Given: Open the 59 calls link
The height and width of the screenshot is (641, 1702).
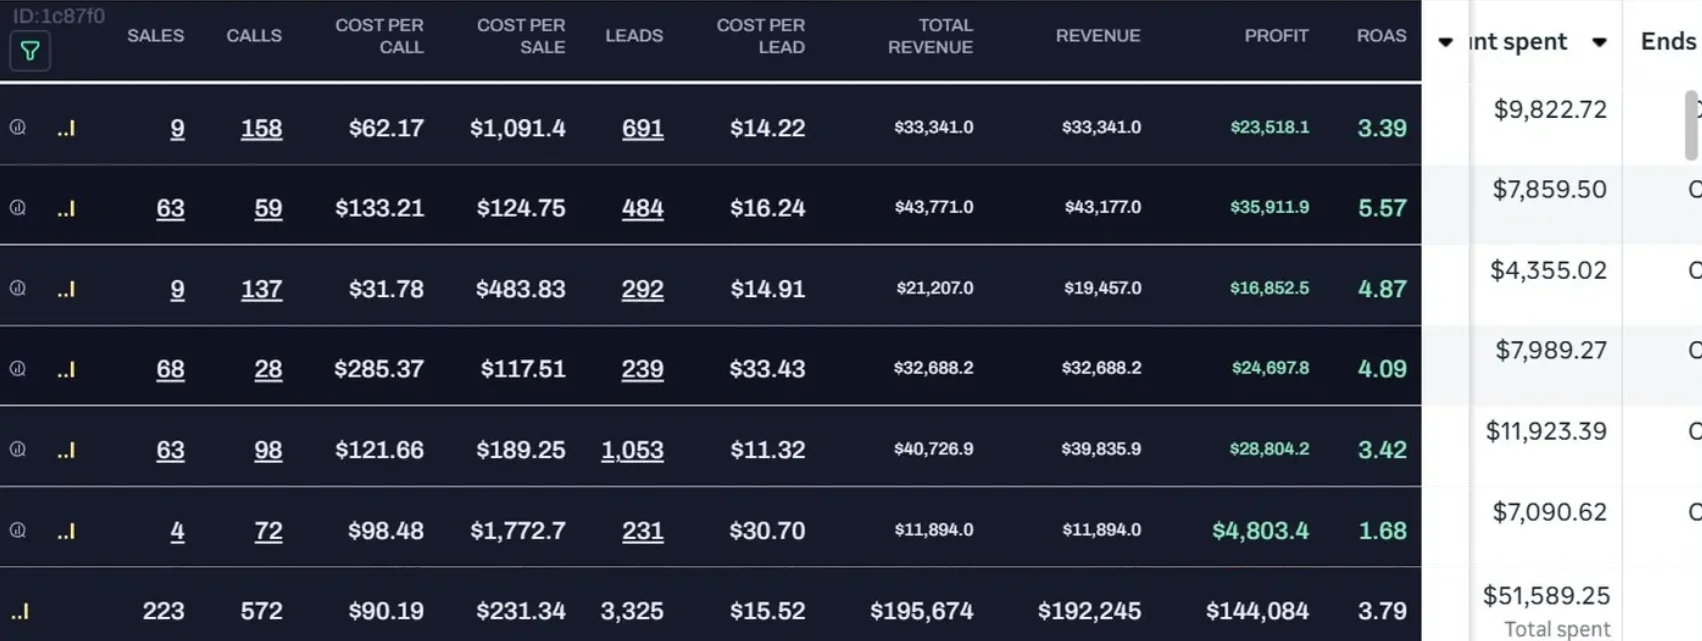Looking at the screenshot, I should pos(268,208).
